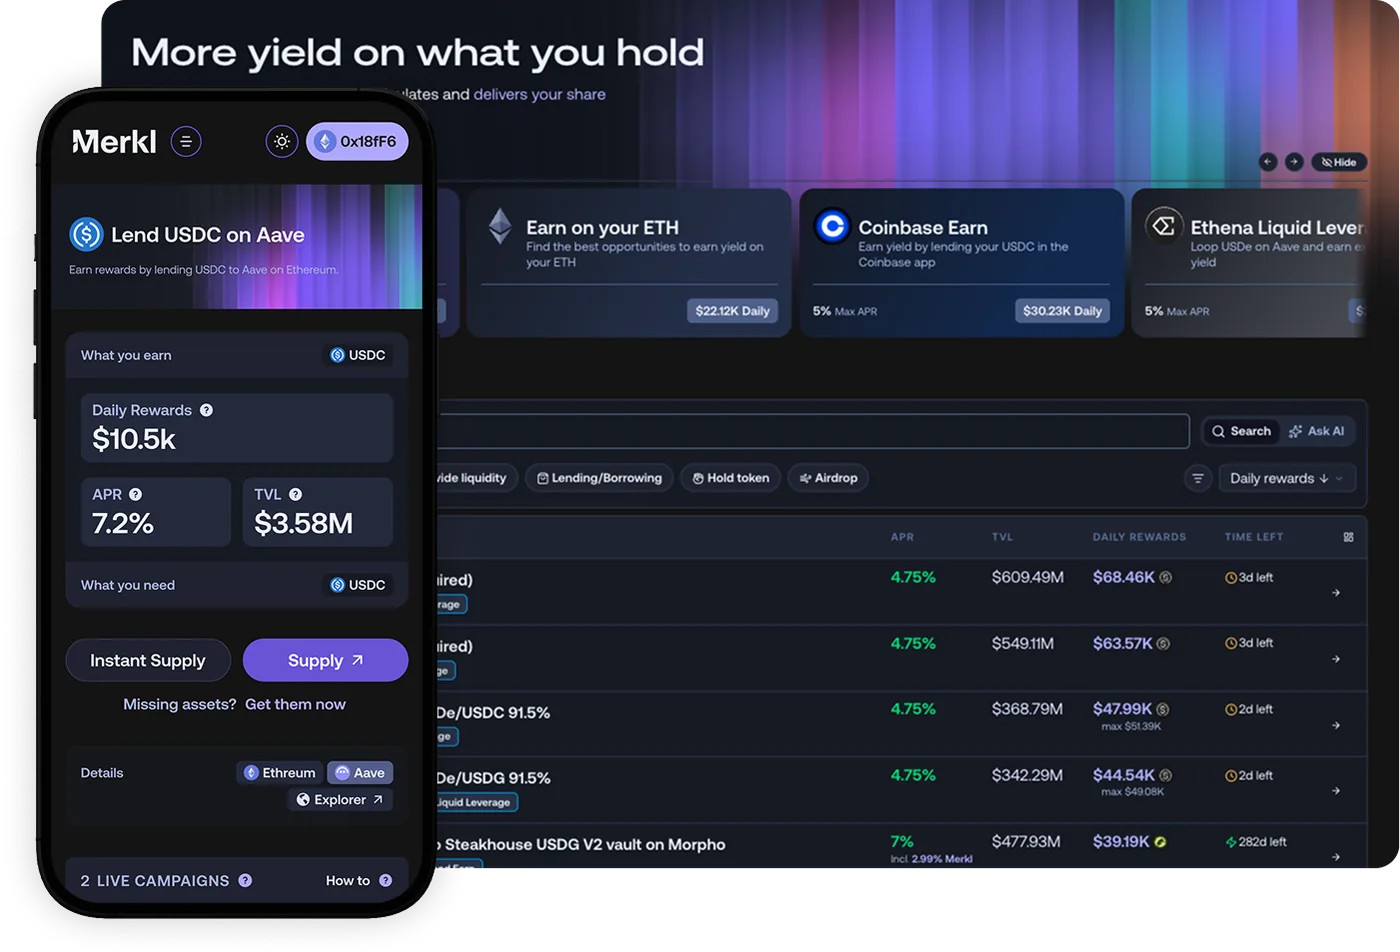Open the Merkl hamburger menu icon

click(x=186, y=142)
